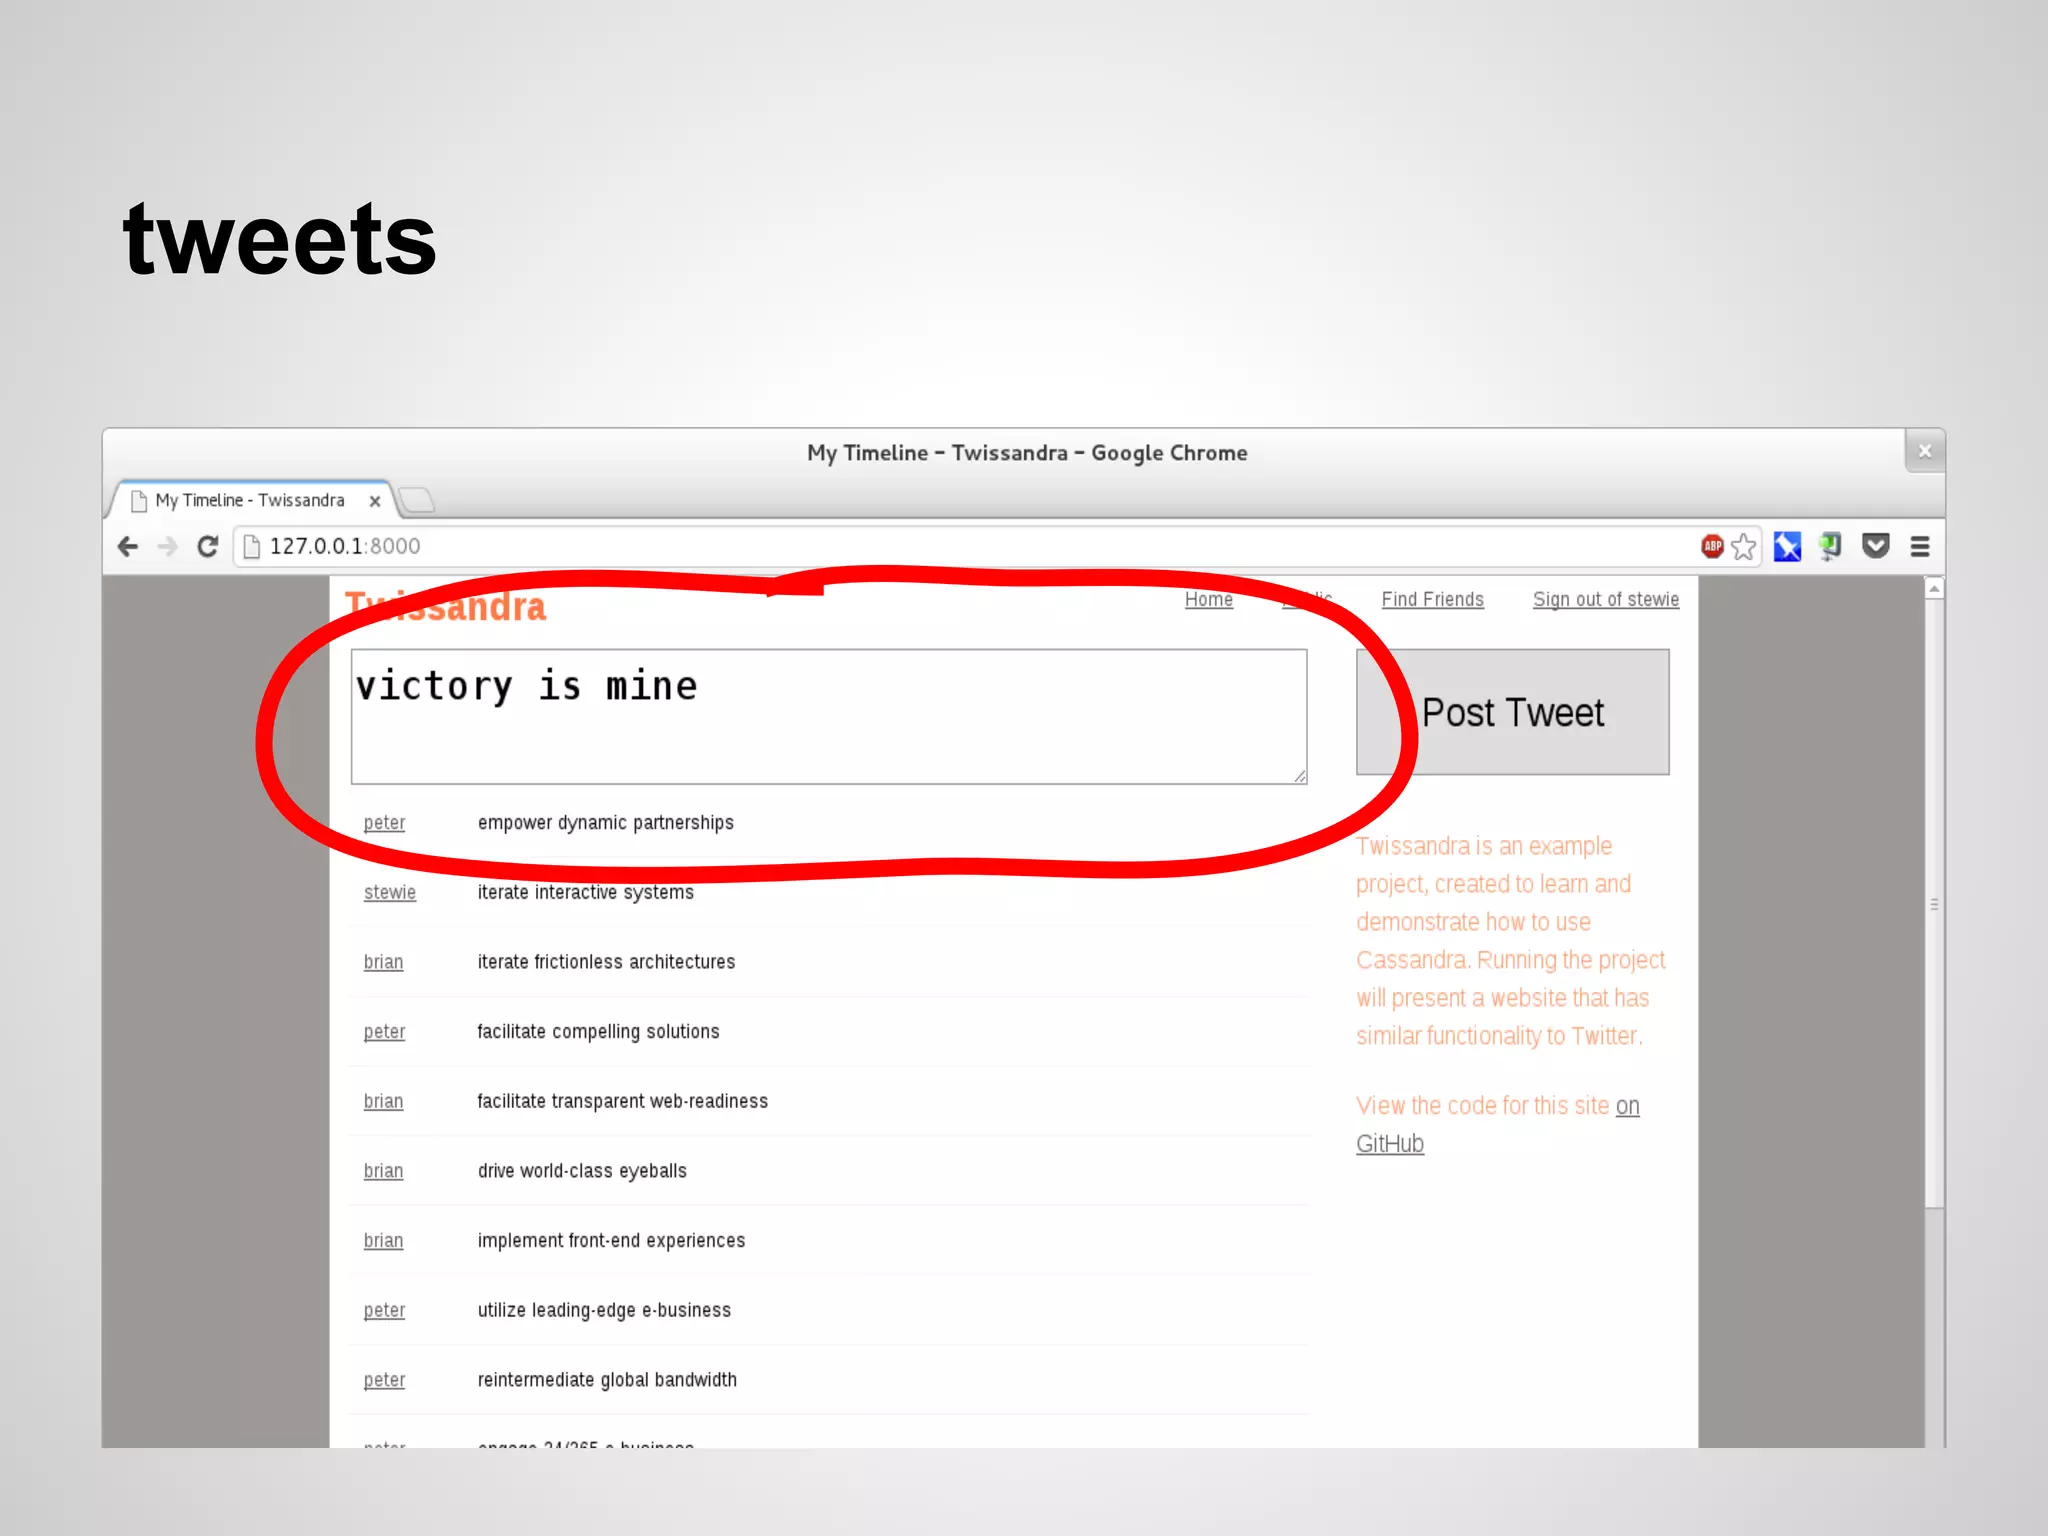
Task: Go to the Home link
Action: 1208,599
